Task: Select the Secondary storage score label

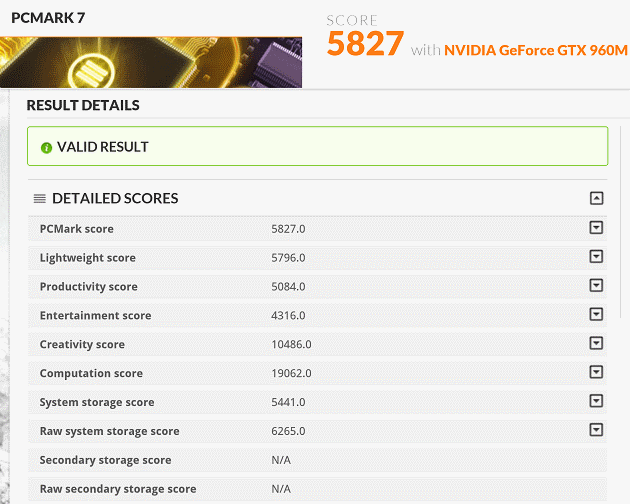Action: coord(105,460)
